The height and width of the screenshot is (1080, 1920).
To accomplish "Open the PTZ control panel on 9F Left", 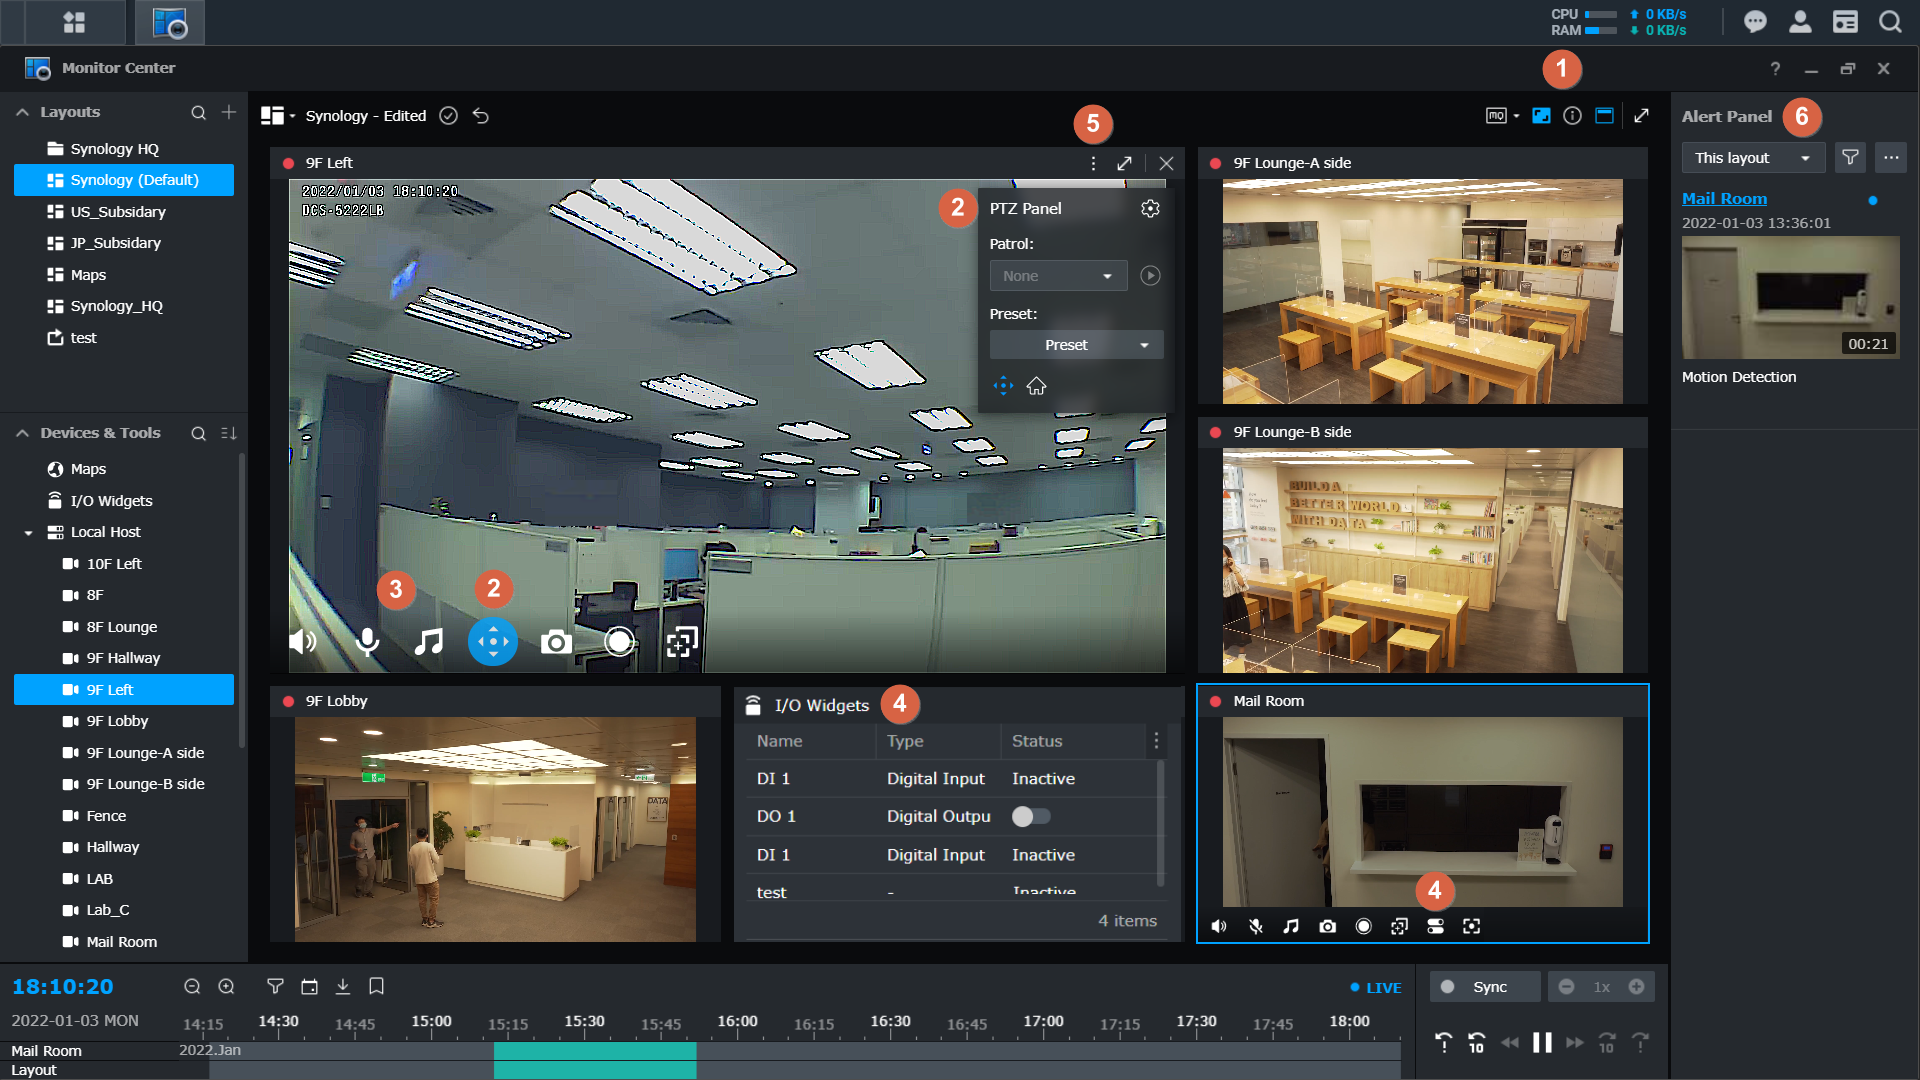I will [493, 642].
